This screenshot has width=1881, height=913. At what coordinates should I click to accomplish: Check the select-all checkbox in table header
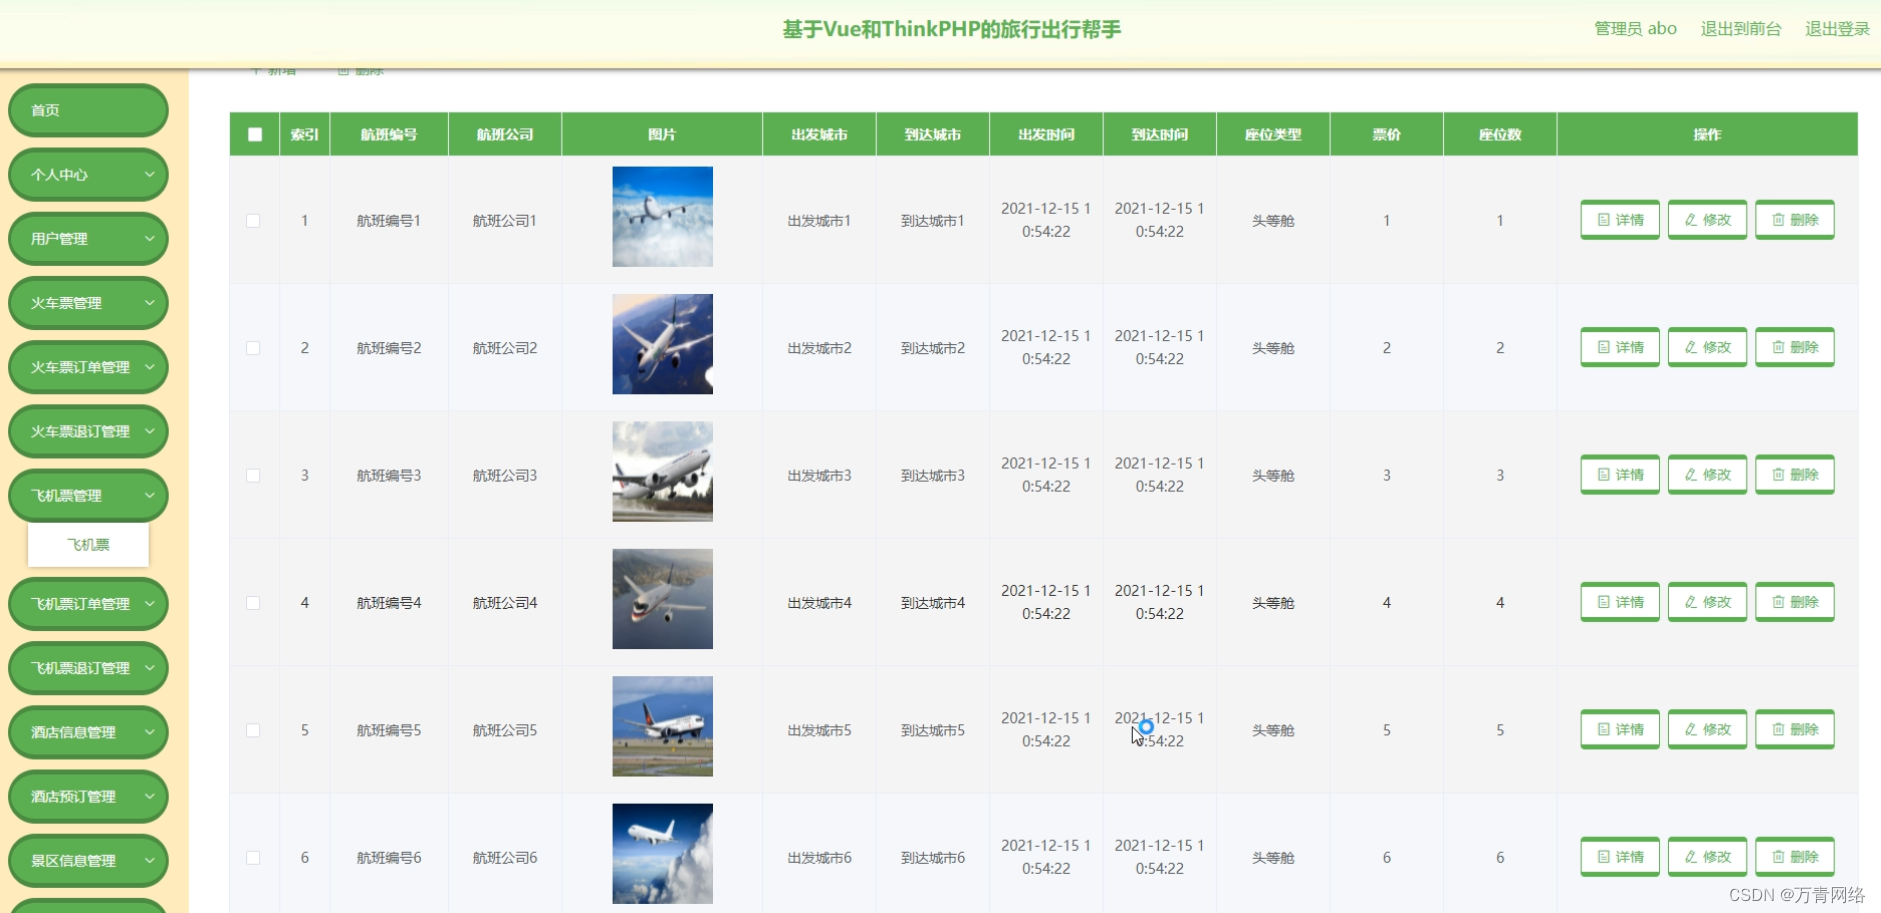(x=254, y=133)
